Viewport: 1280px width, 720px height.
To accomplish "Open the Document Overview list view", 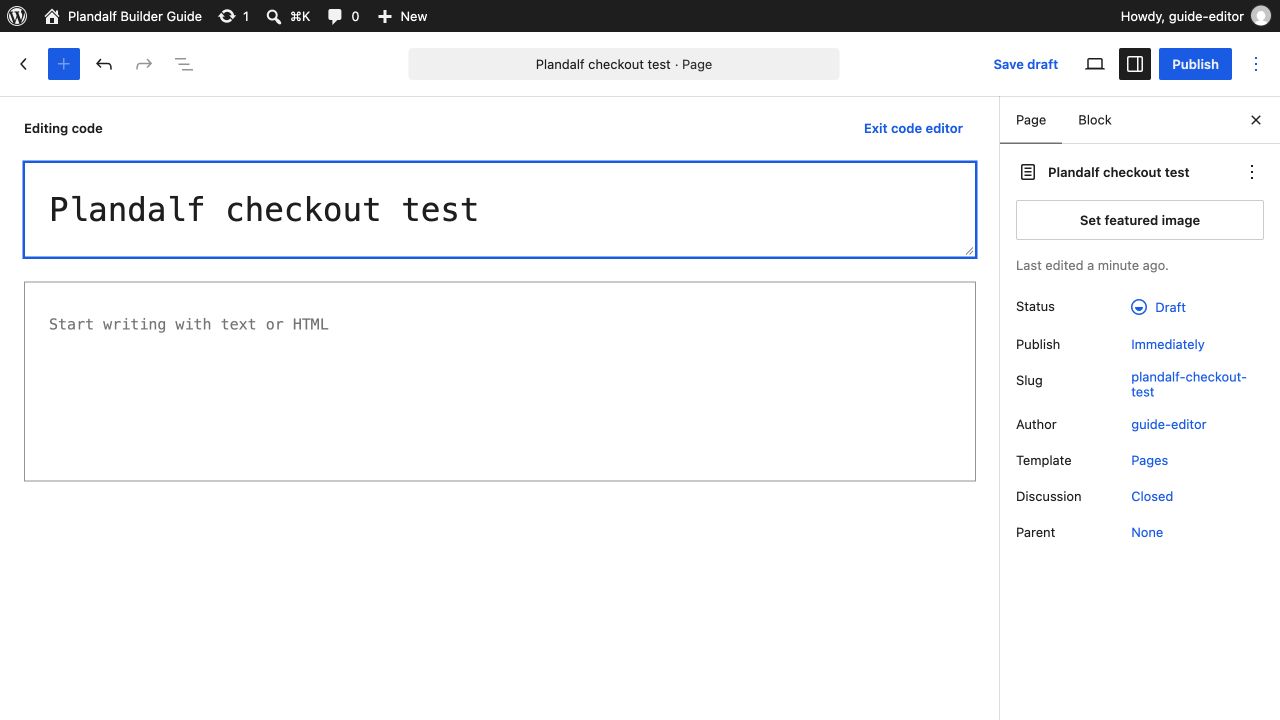I will (184, 64).
